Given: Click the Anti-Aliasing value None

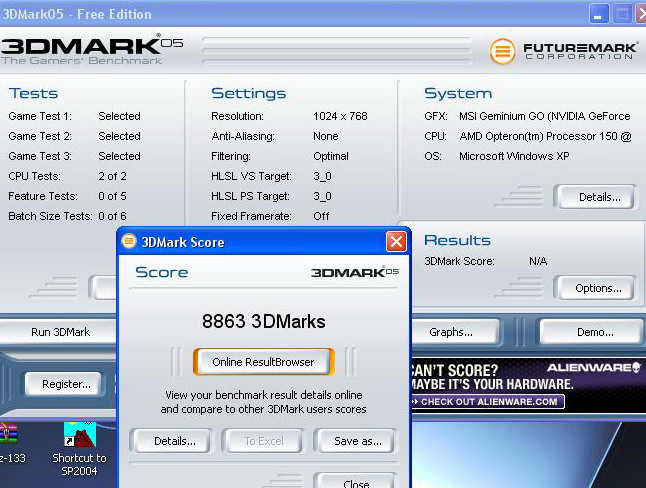Looking at the screenshot, I should (325, 136).
